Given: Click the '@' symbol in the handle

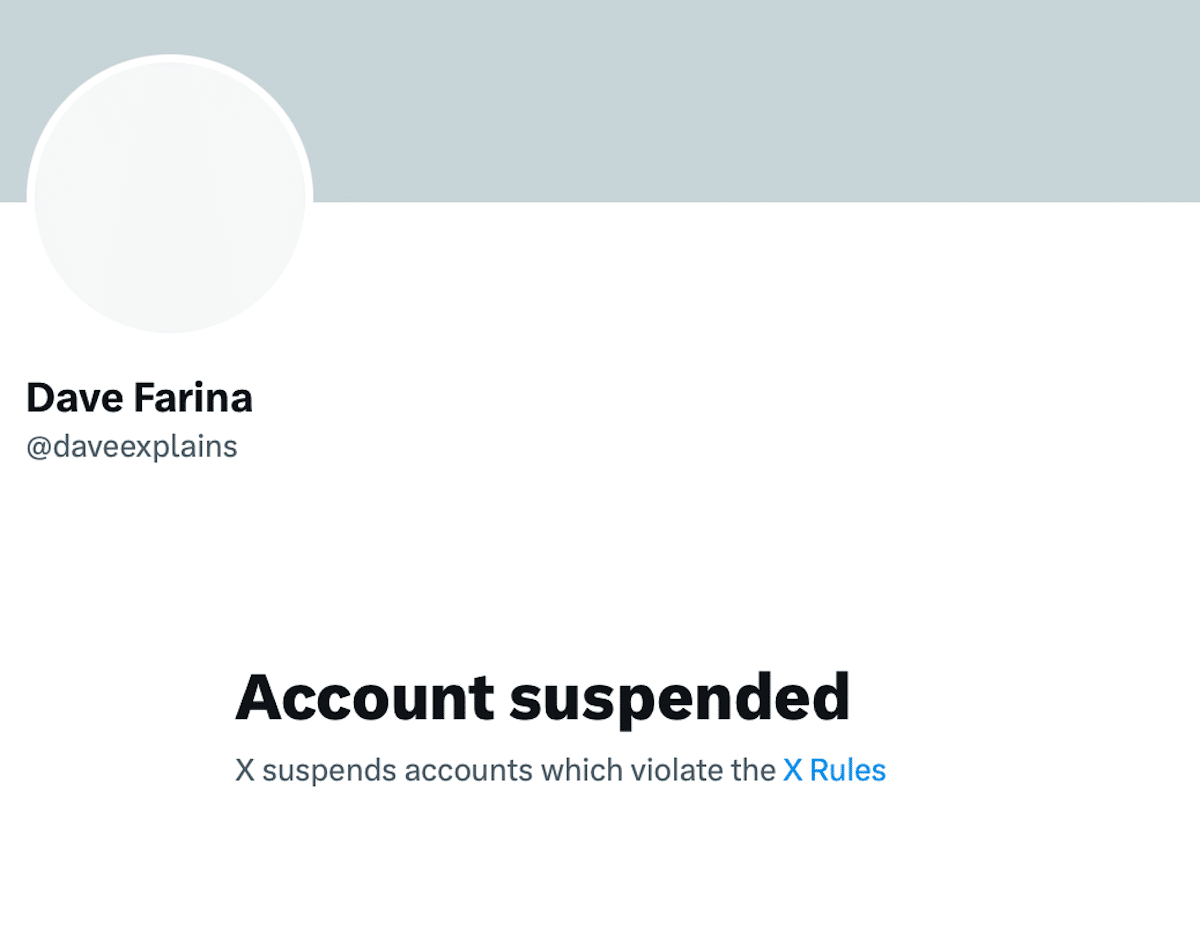Looking at the screenshot, I should tap(37, 447).
